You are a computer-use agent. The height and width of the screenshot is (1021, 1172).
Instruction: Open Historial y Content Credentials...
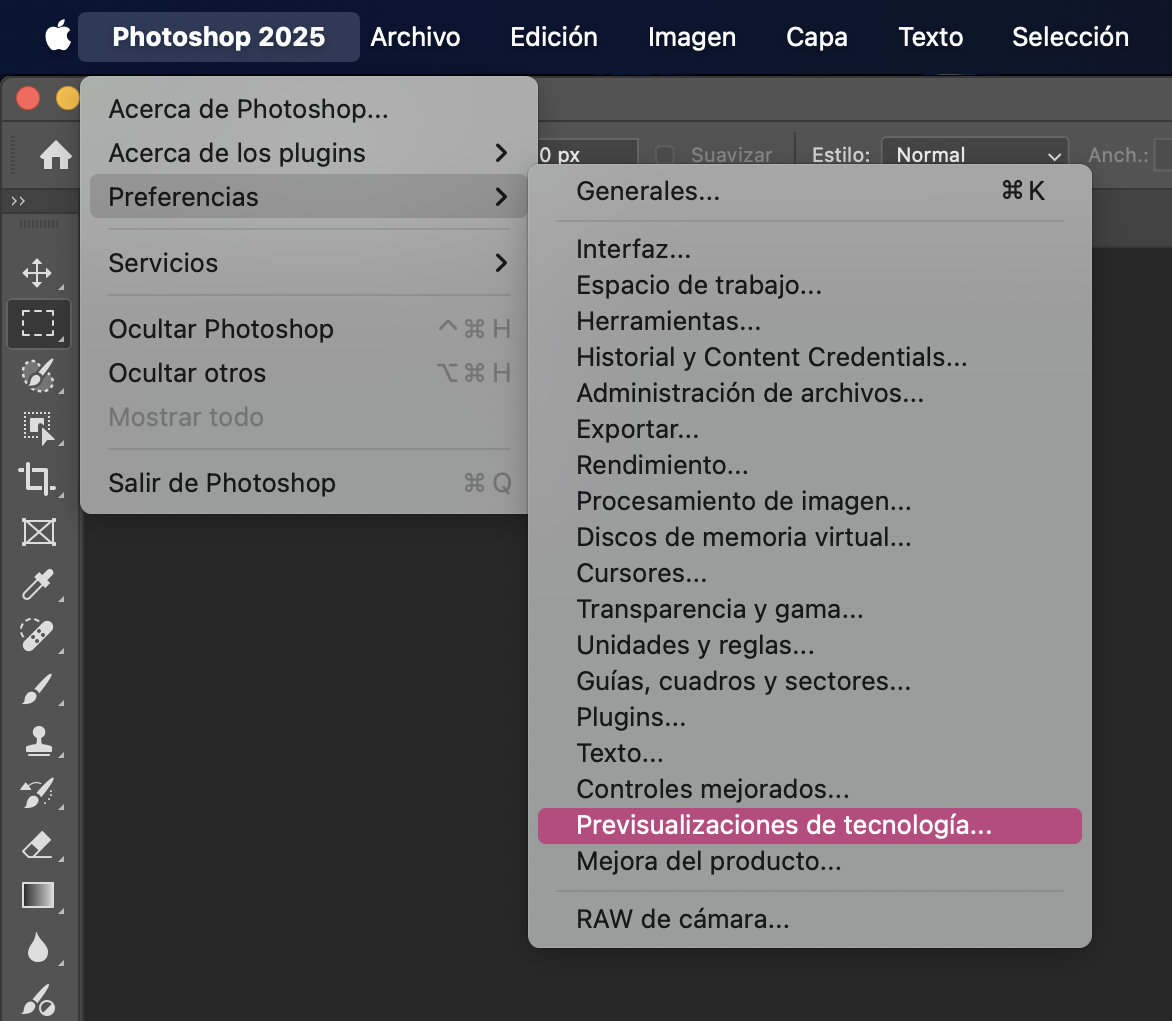pos(809,357)
